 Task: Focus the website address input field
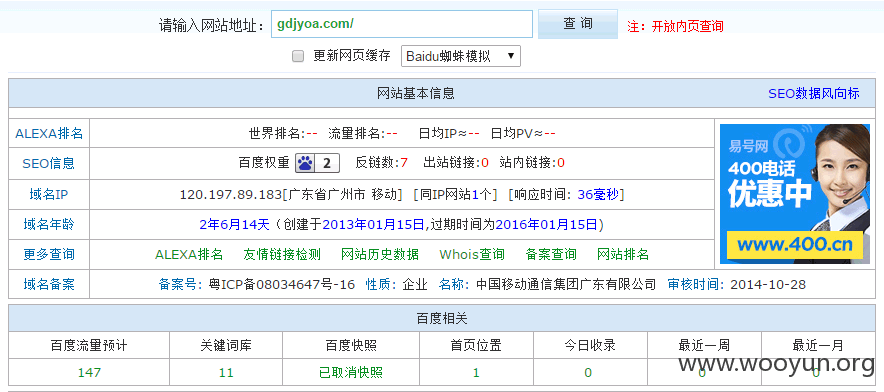401,24
